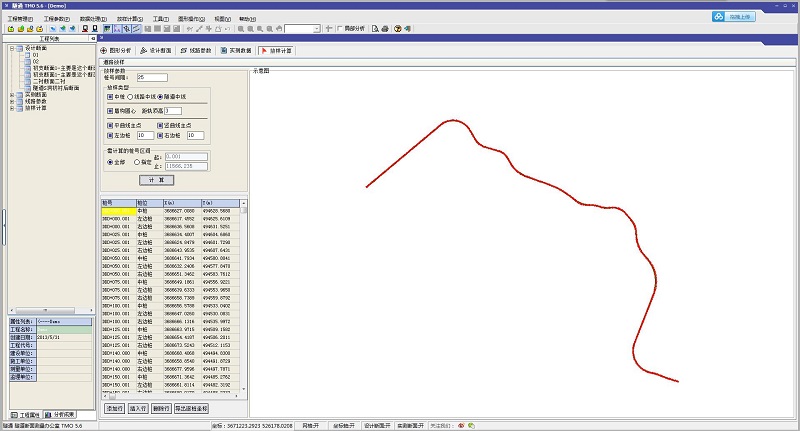Switch to the 工程属性 bottom tab
Image resolution: width=800 pixels, height=431 pixels.
pyautogui.click(x=26, y=415)
